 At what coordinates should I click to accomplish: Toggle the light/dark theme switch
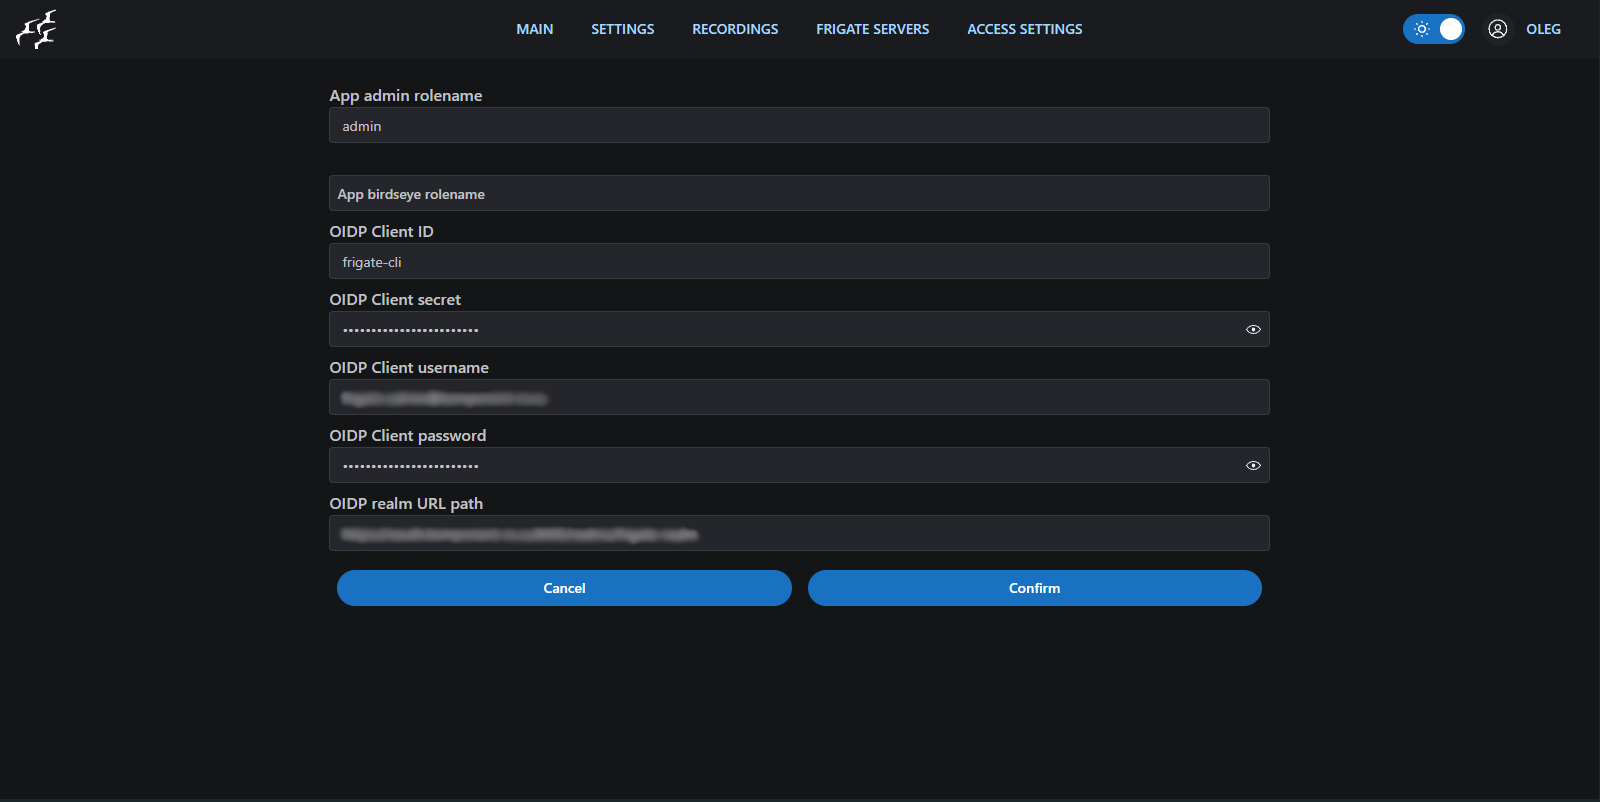pos(1434,29)
